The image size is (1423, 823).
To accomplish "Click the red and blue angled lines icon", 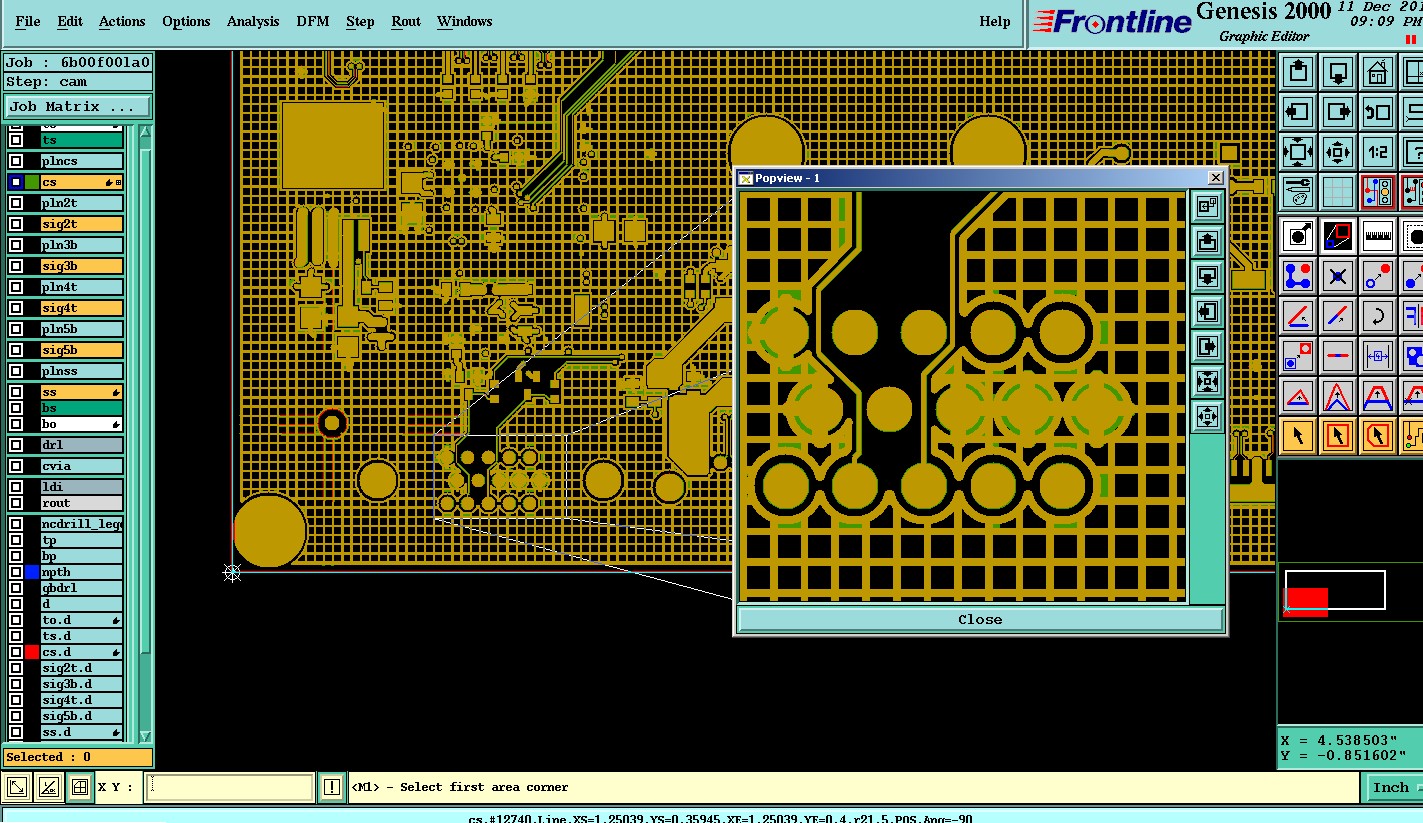I will coord(1298,316).
